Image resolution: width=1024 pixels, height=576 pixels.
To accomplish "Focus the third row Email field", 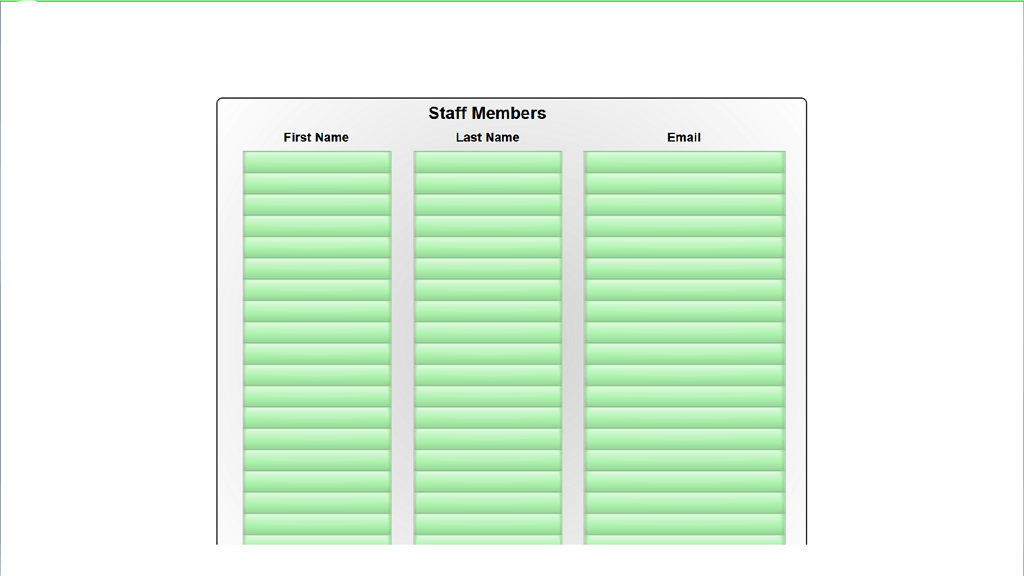I will coord(684,205).
